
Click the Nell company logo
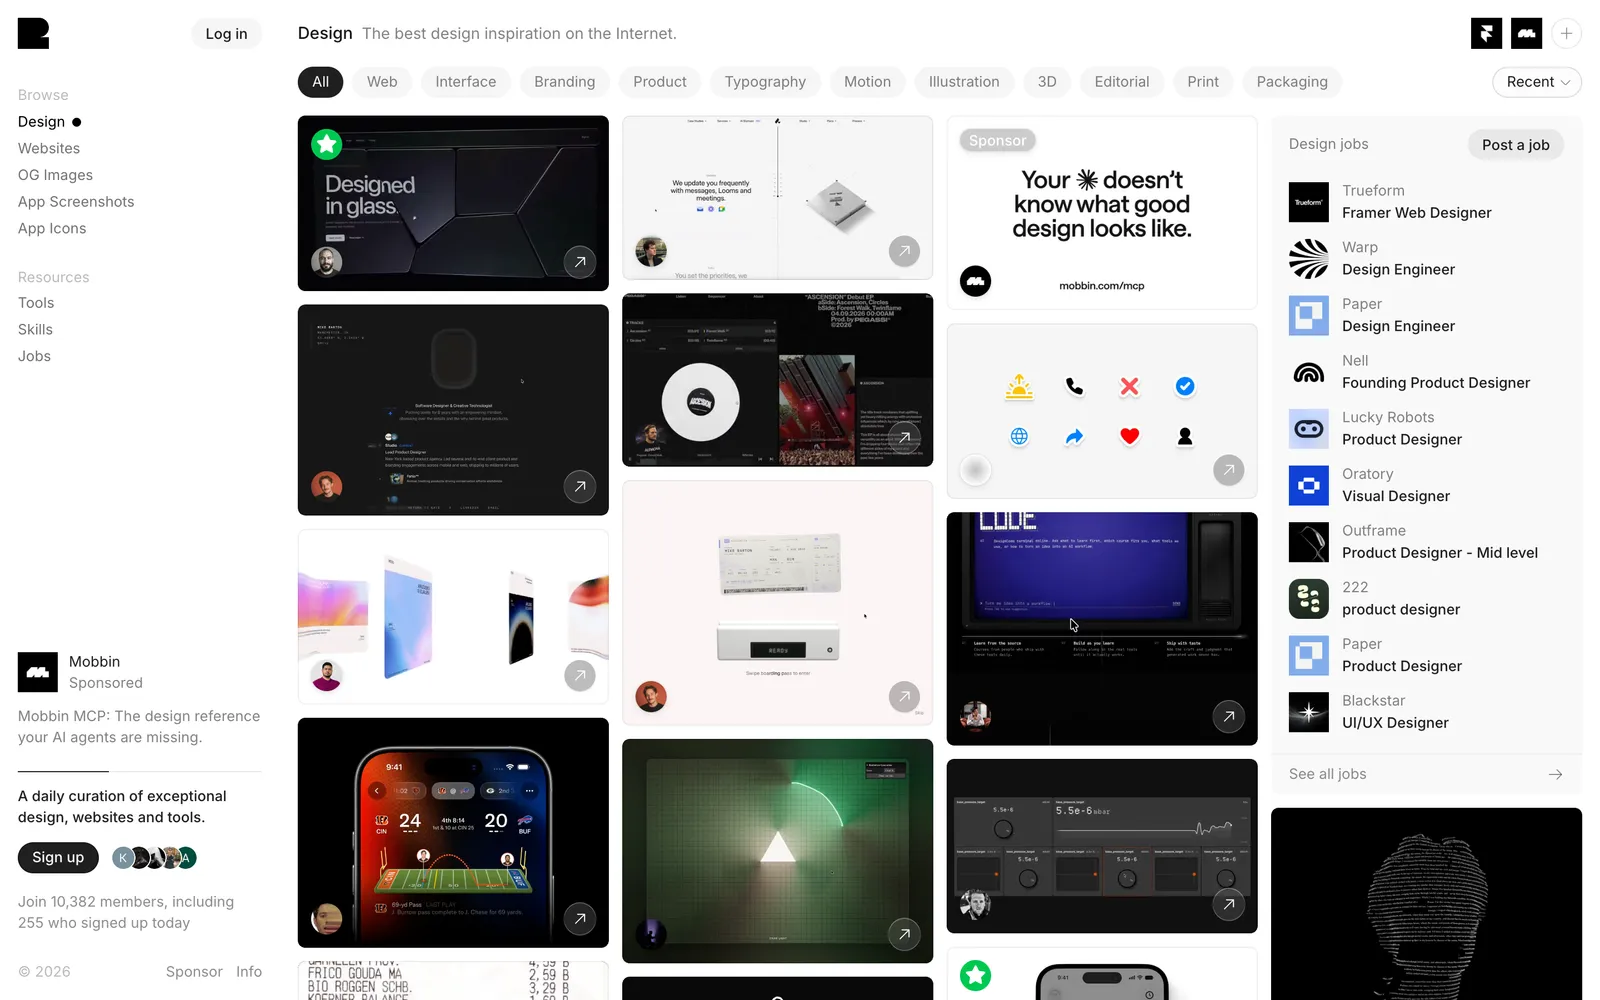(1309, 372)
